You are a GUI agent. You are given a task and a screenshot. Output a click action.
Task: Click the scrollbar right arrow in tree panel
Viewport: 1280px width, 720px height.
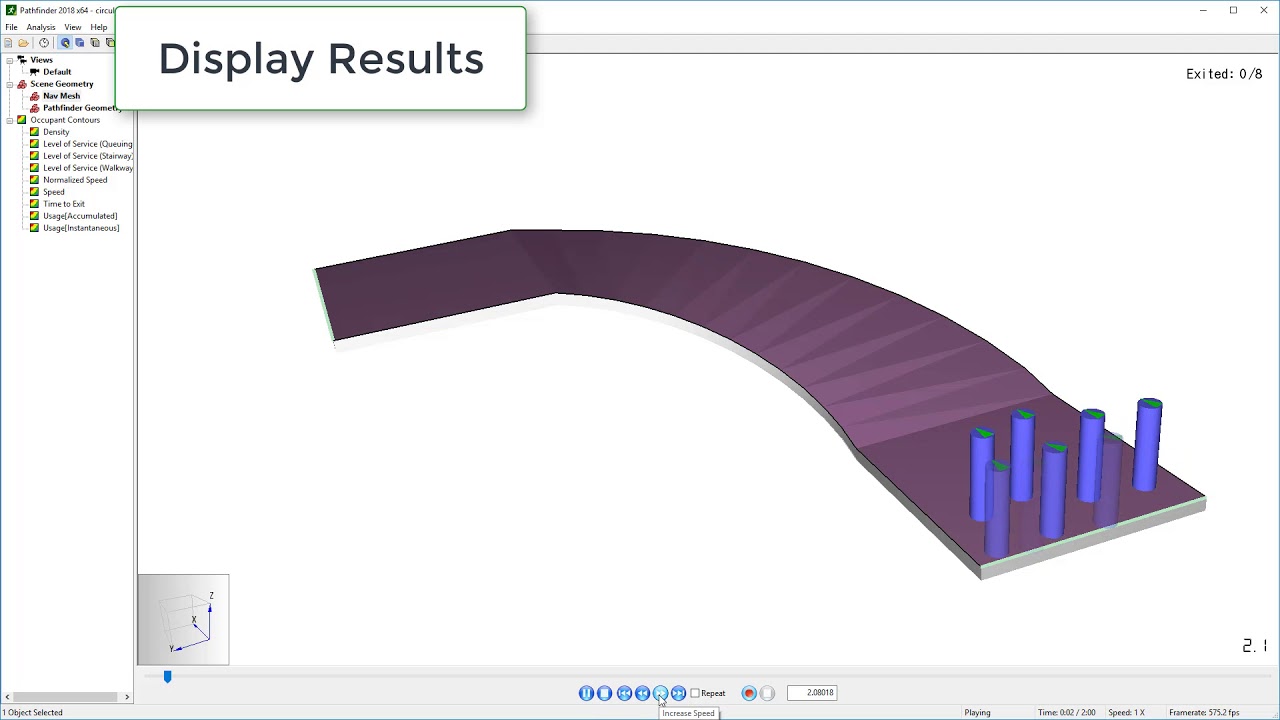coord(127,697)
